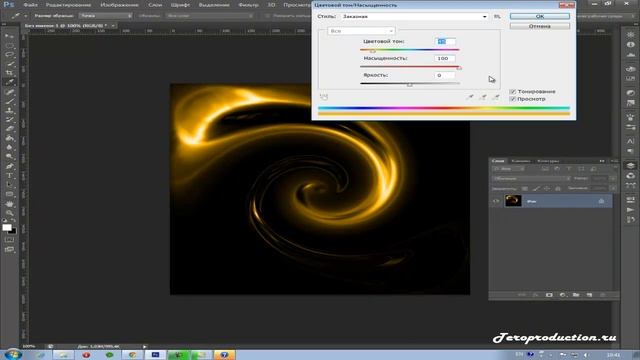Screen dimensions: 640x360
Task: Select the Quick Selection tool
Action: (9, 64)
